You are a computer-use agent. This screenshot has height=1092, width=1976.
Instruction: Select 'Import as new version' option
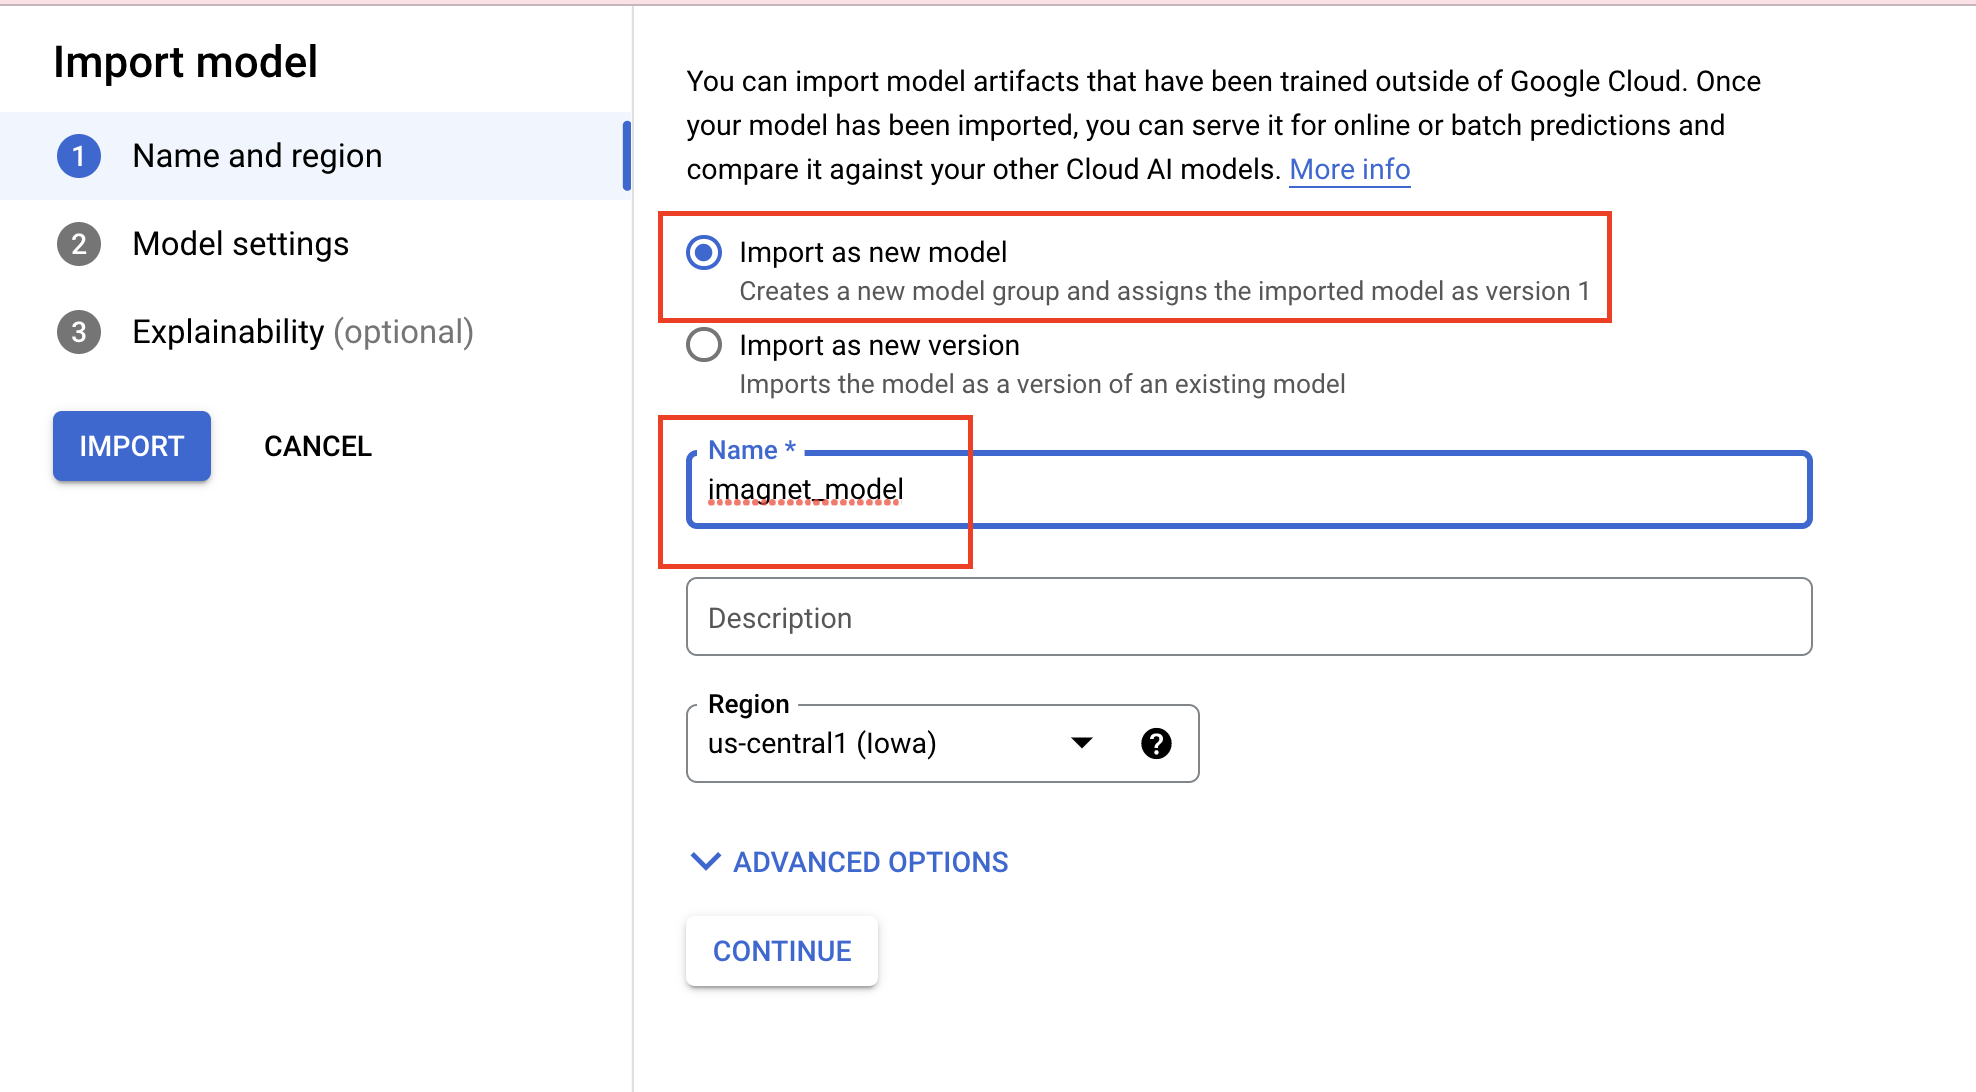click(x=702, y=350)
